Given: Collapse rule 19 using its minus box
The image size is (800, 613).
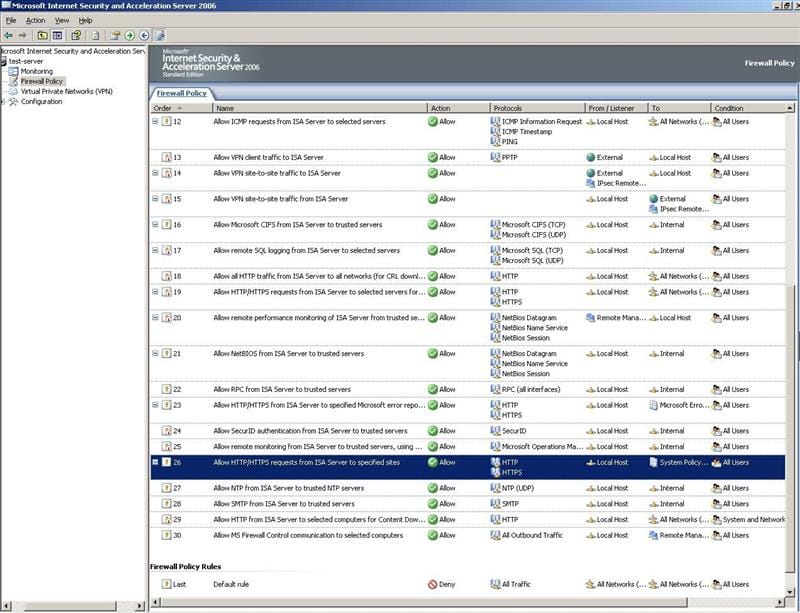Looking at the screenshot, I should [x=155, y=292].
